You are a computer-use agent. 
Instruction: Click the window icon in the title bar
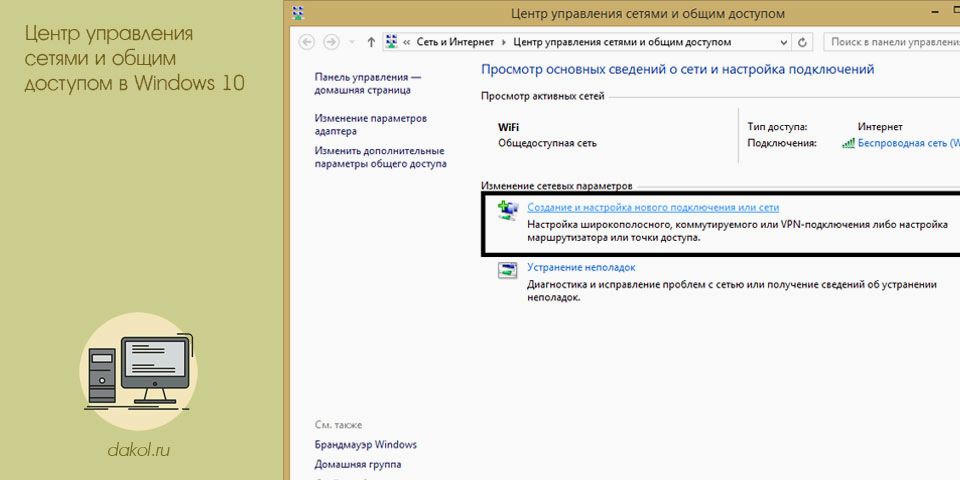point(298,12)
